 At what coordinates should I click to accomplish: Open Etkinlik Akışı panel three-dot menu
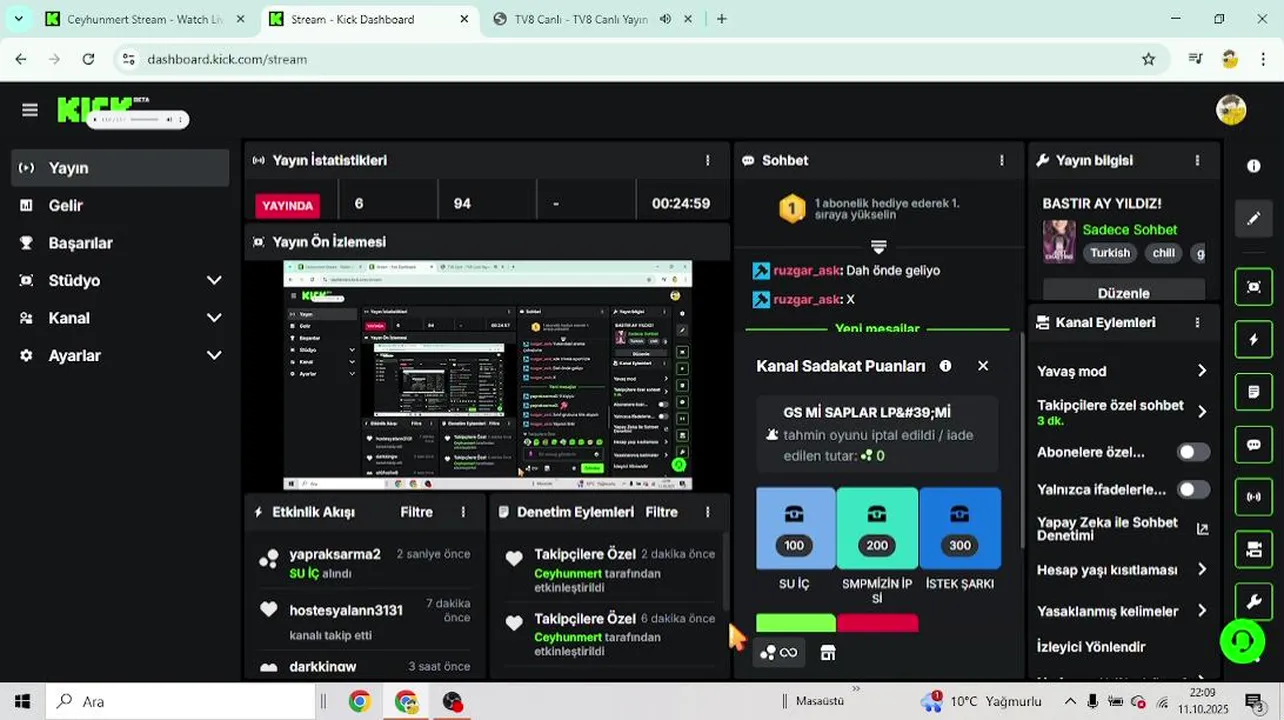point(463,512)
